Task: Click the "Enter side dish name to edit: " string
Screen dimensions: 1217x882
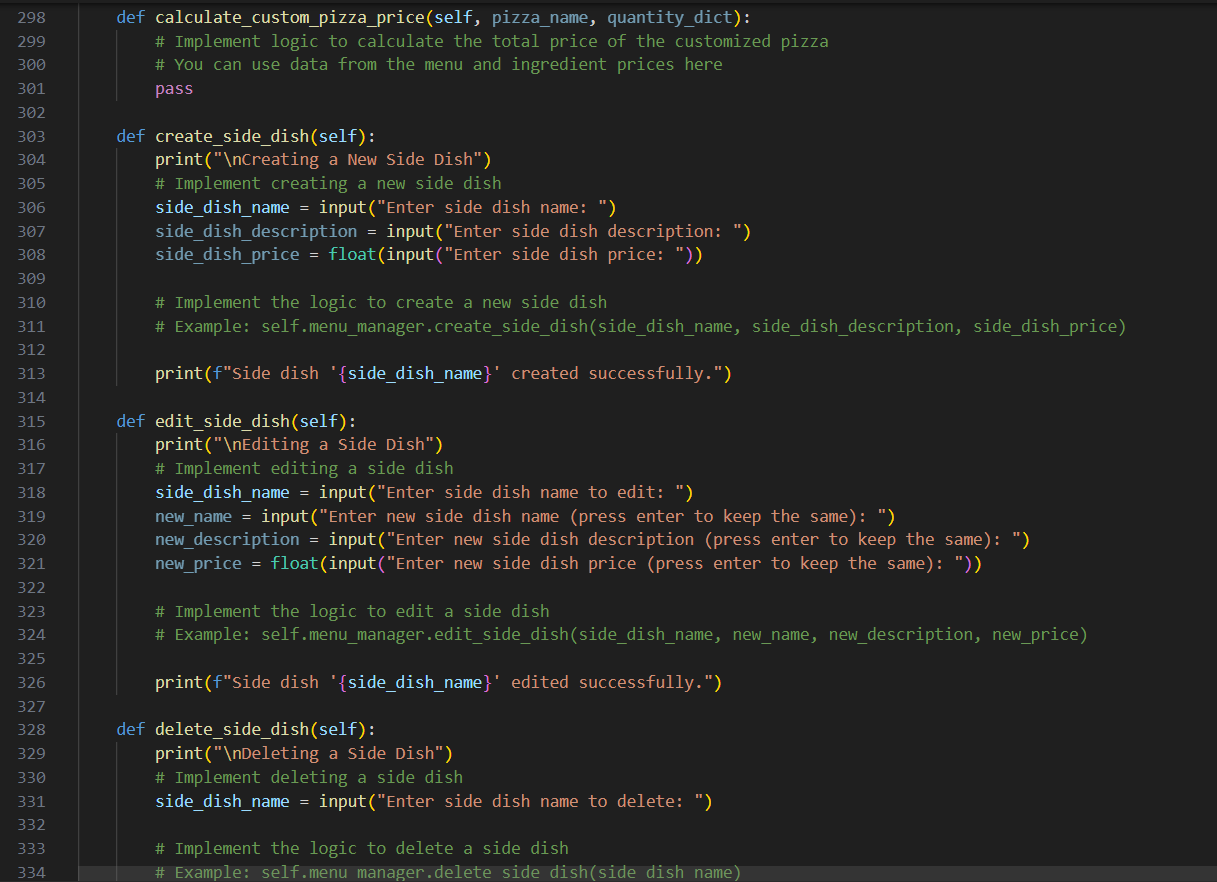Action: click(x=530, y=493)
